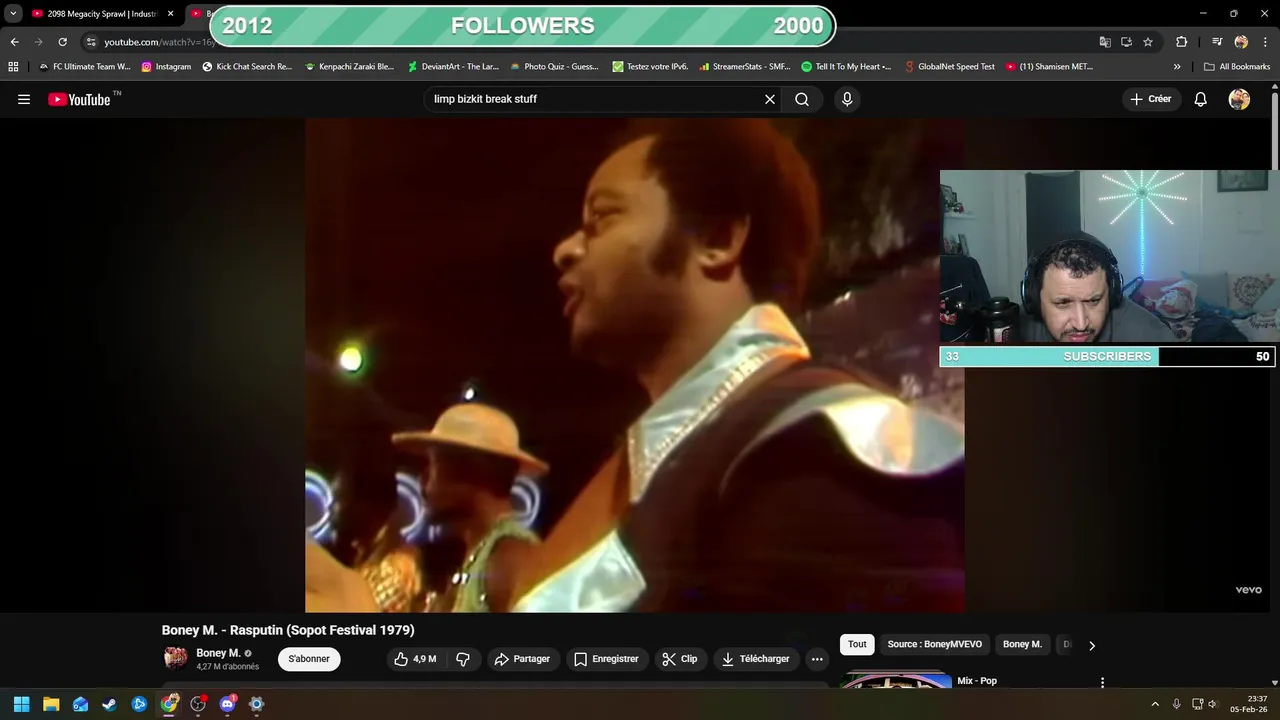1280x720 pixels.
Task: Open the FC Ultimate Team bookmark
Action: (84, 67)
